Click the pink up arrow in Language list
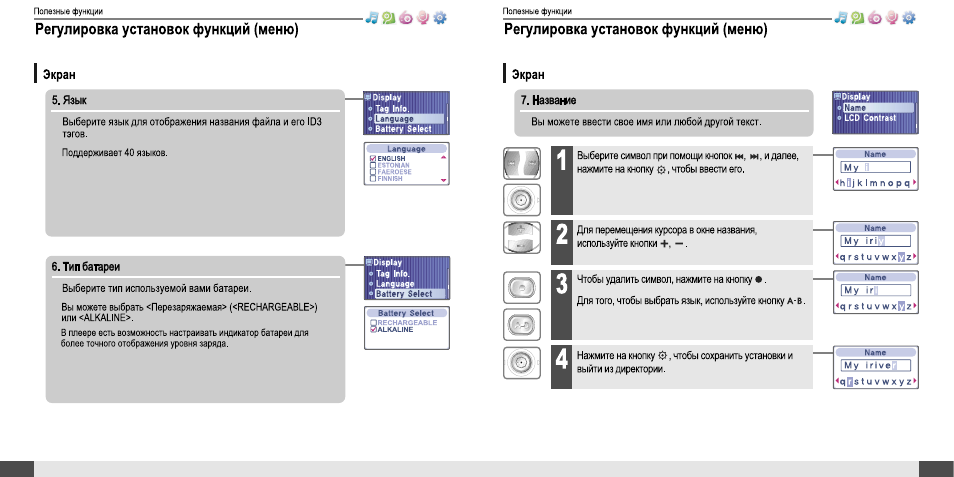The height and width of the screenshot is (477, 954). (443, 158)
